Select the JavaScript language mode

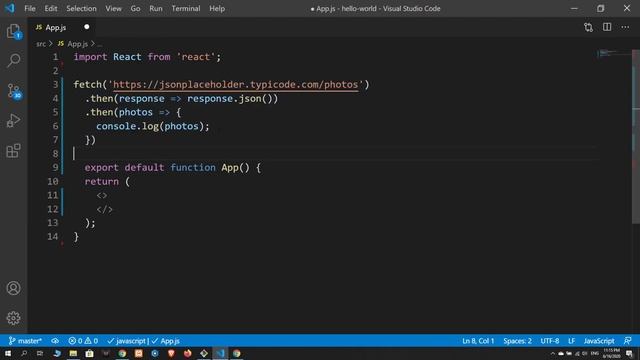click(599, 341)
